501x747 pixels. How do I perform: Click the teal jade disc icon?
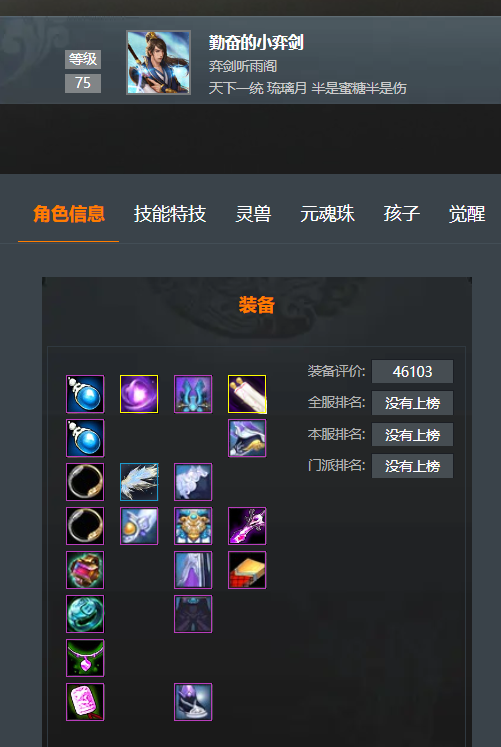coord(85,614)
